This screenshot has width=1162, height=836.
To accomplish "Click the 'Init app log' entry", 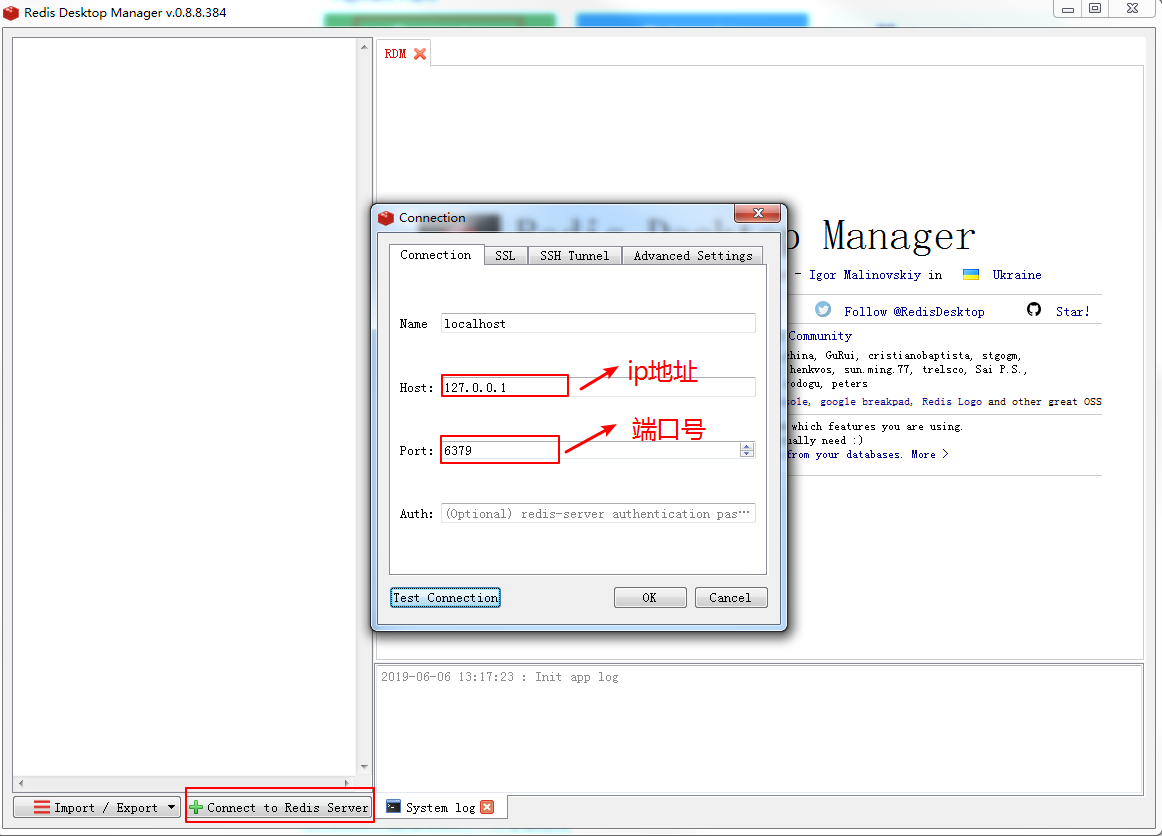I will point(499,677).
